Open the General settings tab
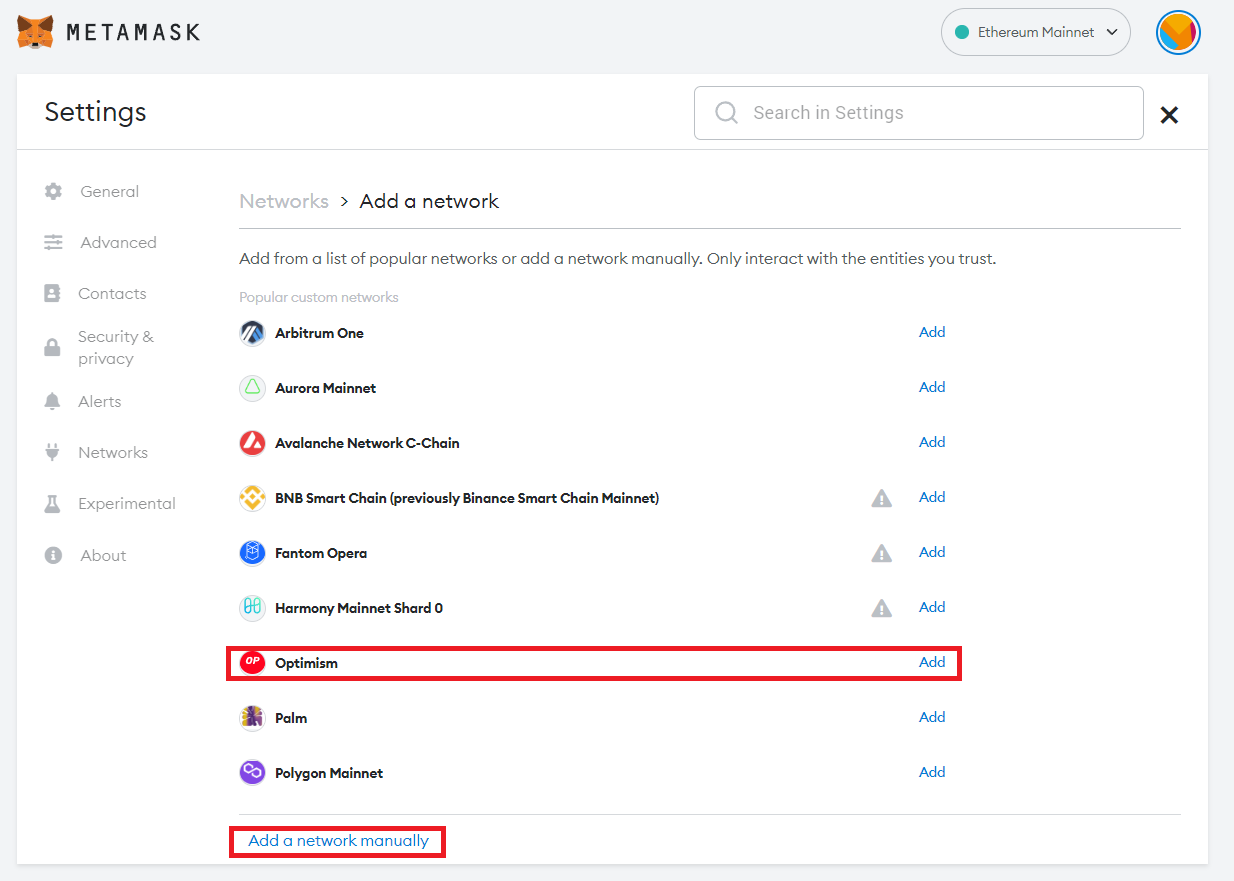Image resolution: width=1234 pixels, height=881 pixels. [x=109, y=191]
